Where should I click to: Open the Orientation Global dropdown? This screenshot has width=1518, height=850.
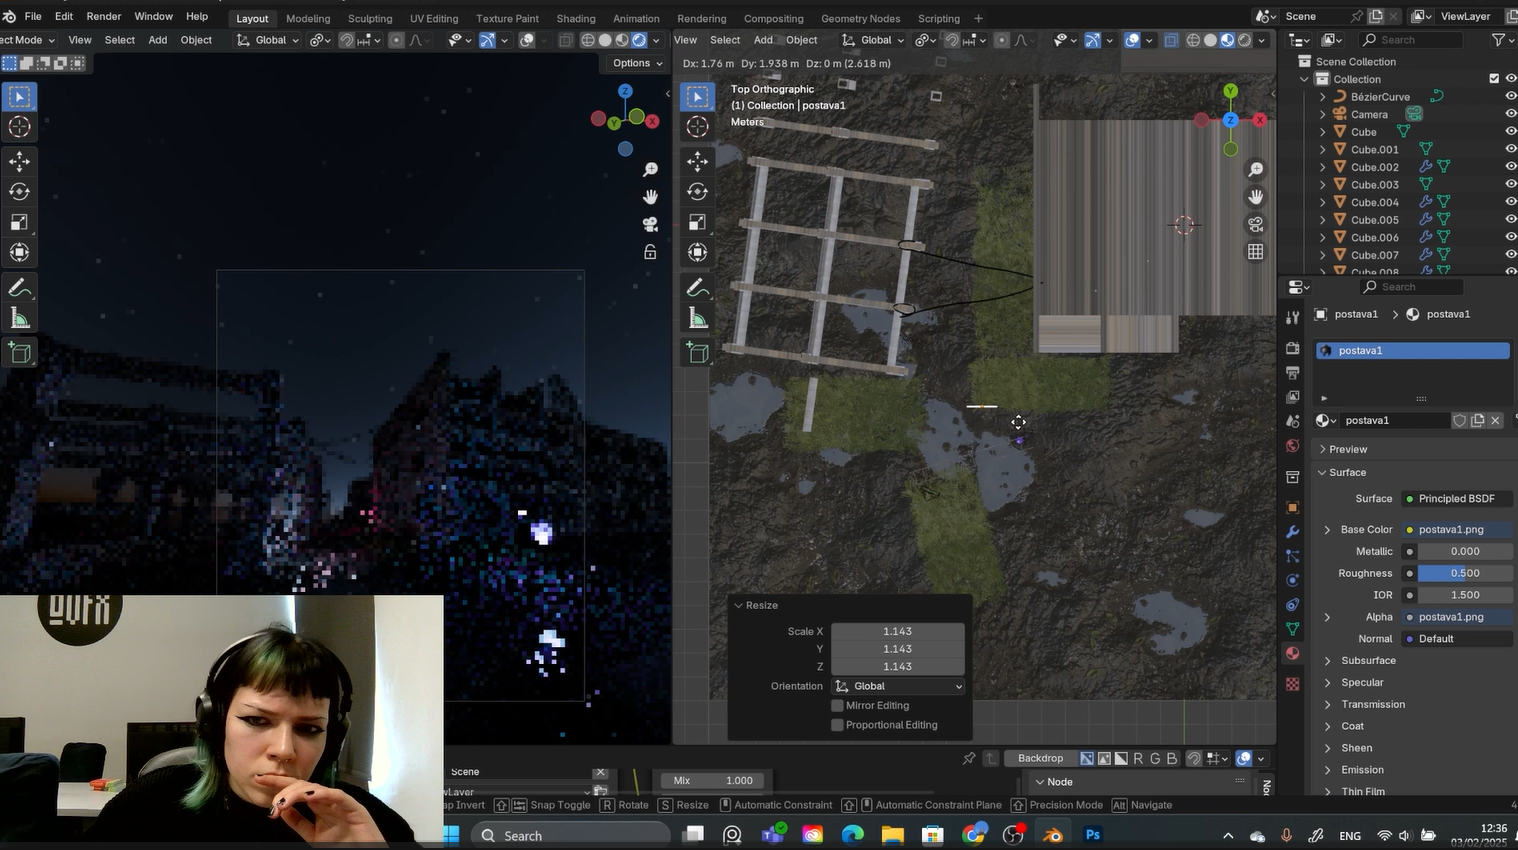coord(898,686)
